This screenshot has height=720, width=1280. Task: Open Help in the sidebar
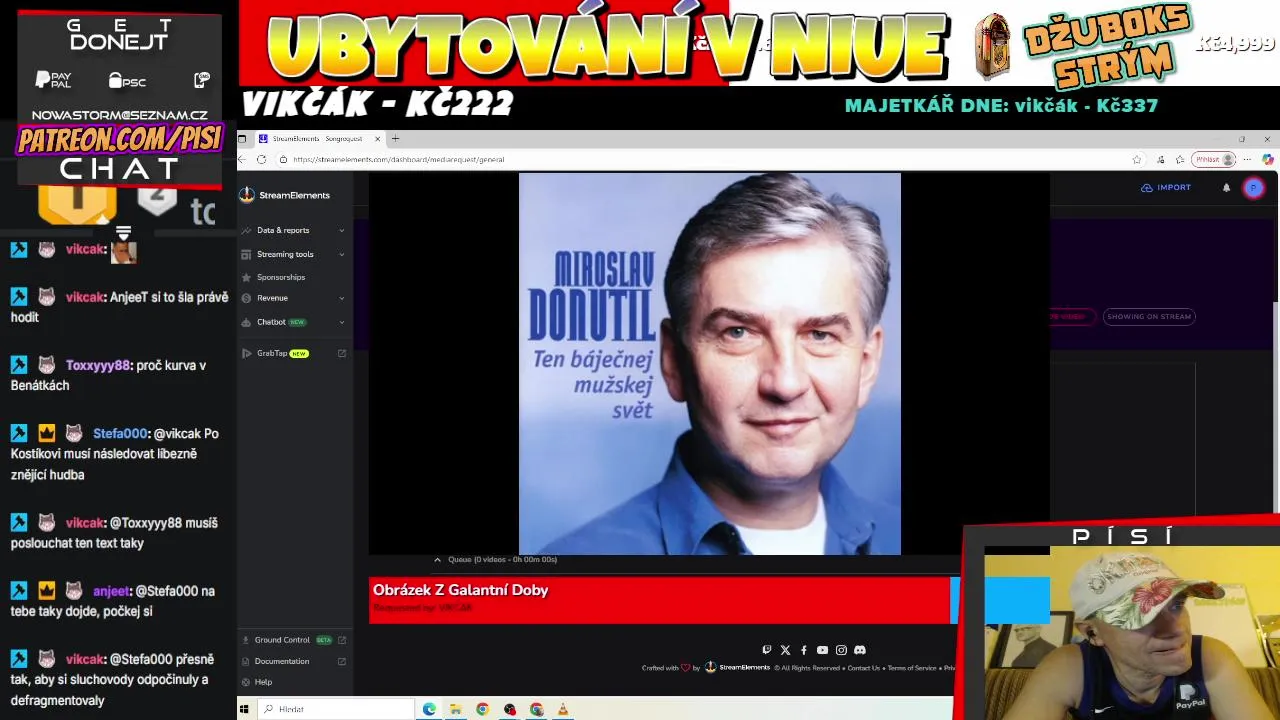tap(263, 682)
